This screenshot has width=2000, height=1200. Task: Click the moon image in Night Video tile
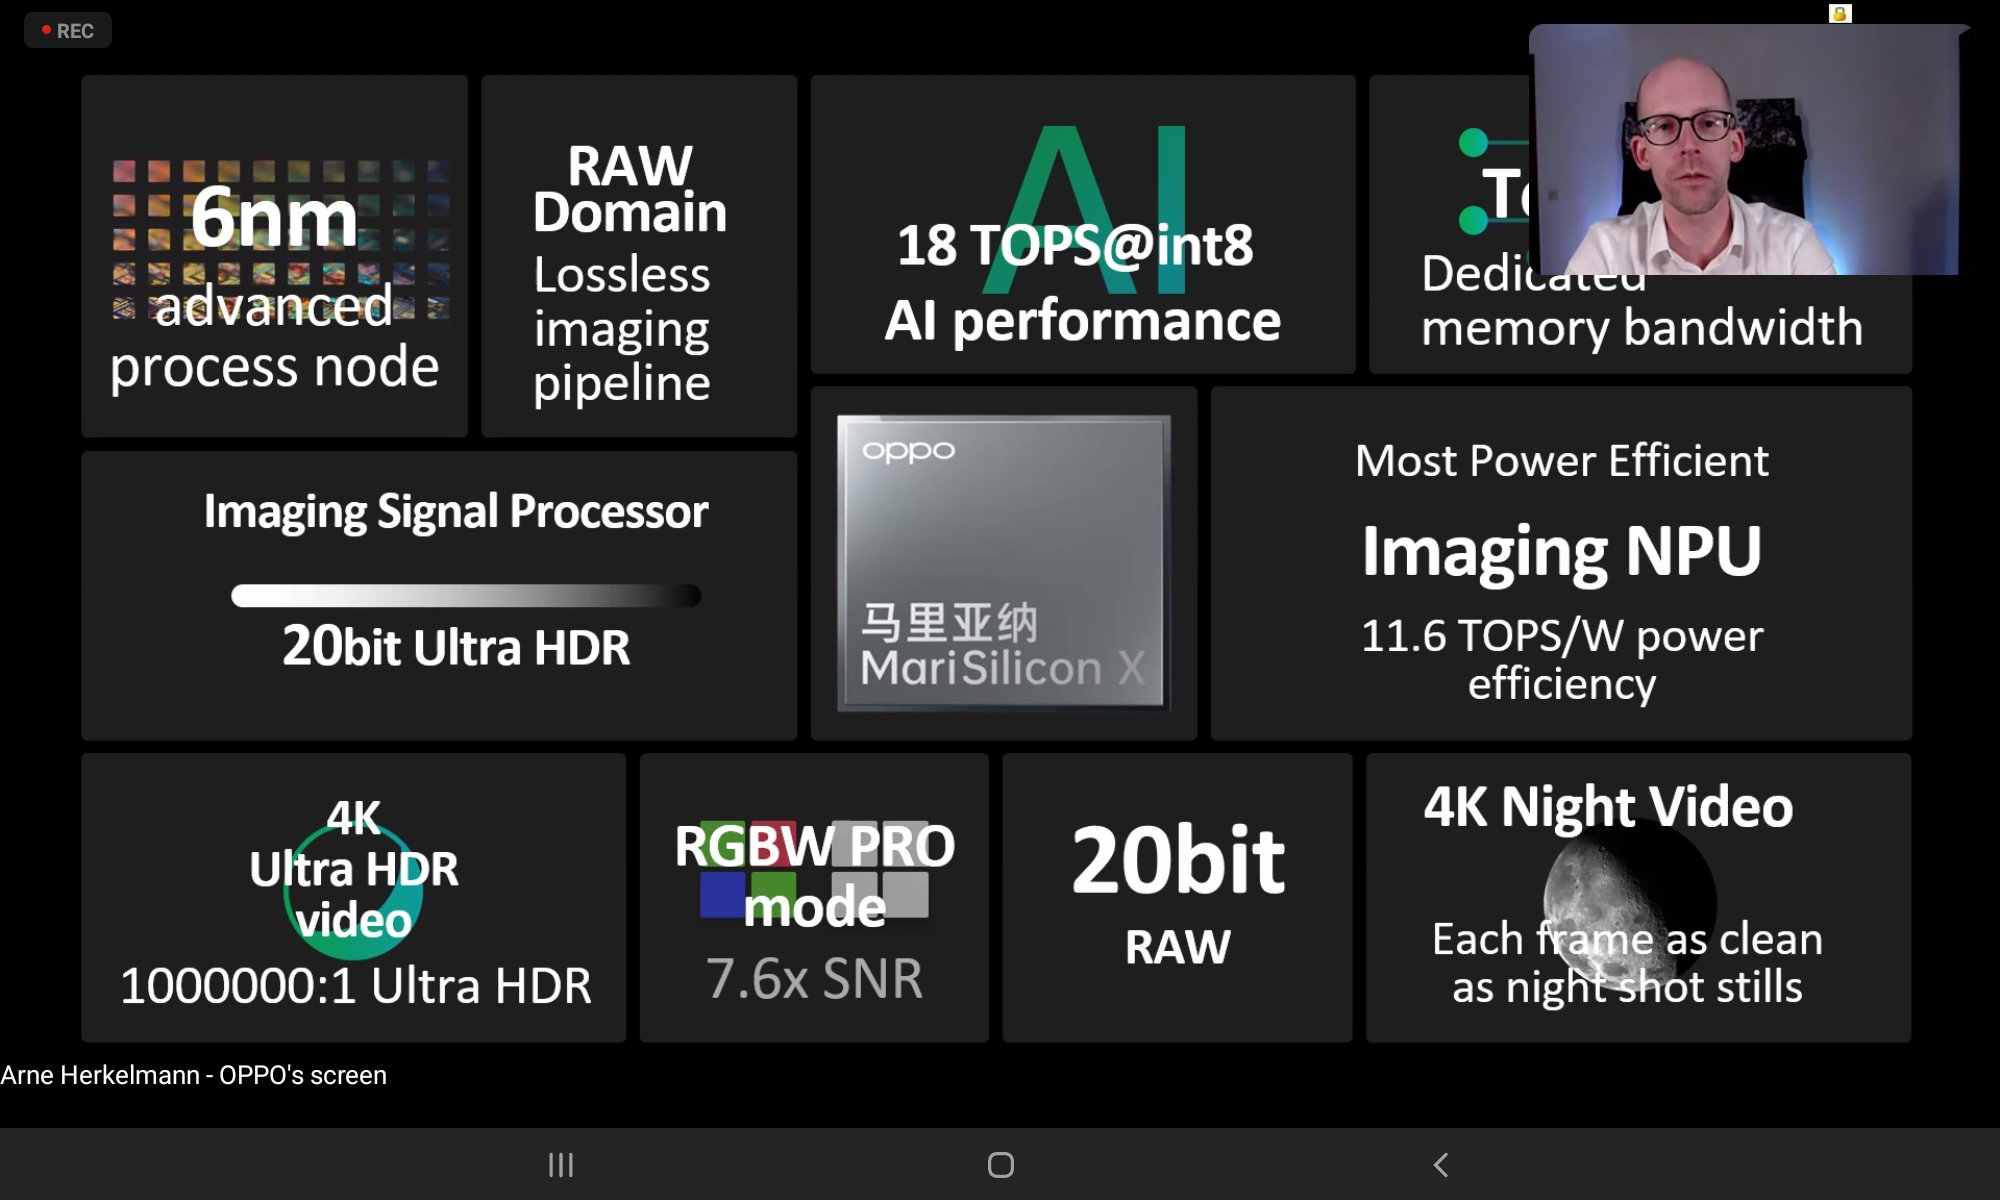point(1630,905)
